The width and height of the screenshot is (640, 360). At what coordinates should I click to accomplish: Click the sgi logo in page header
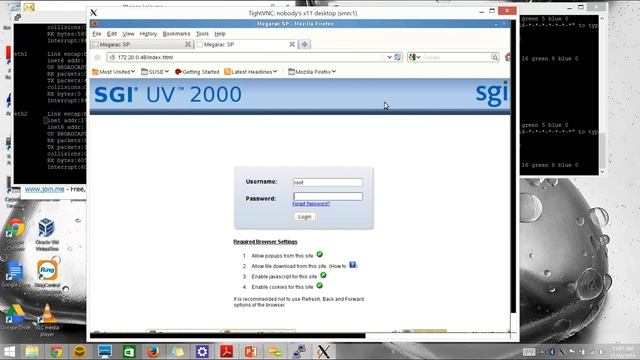tap(492, 93)
